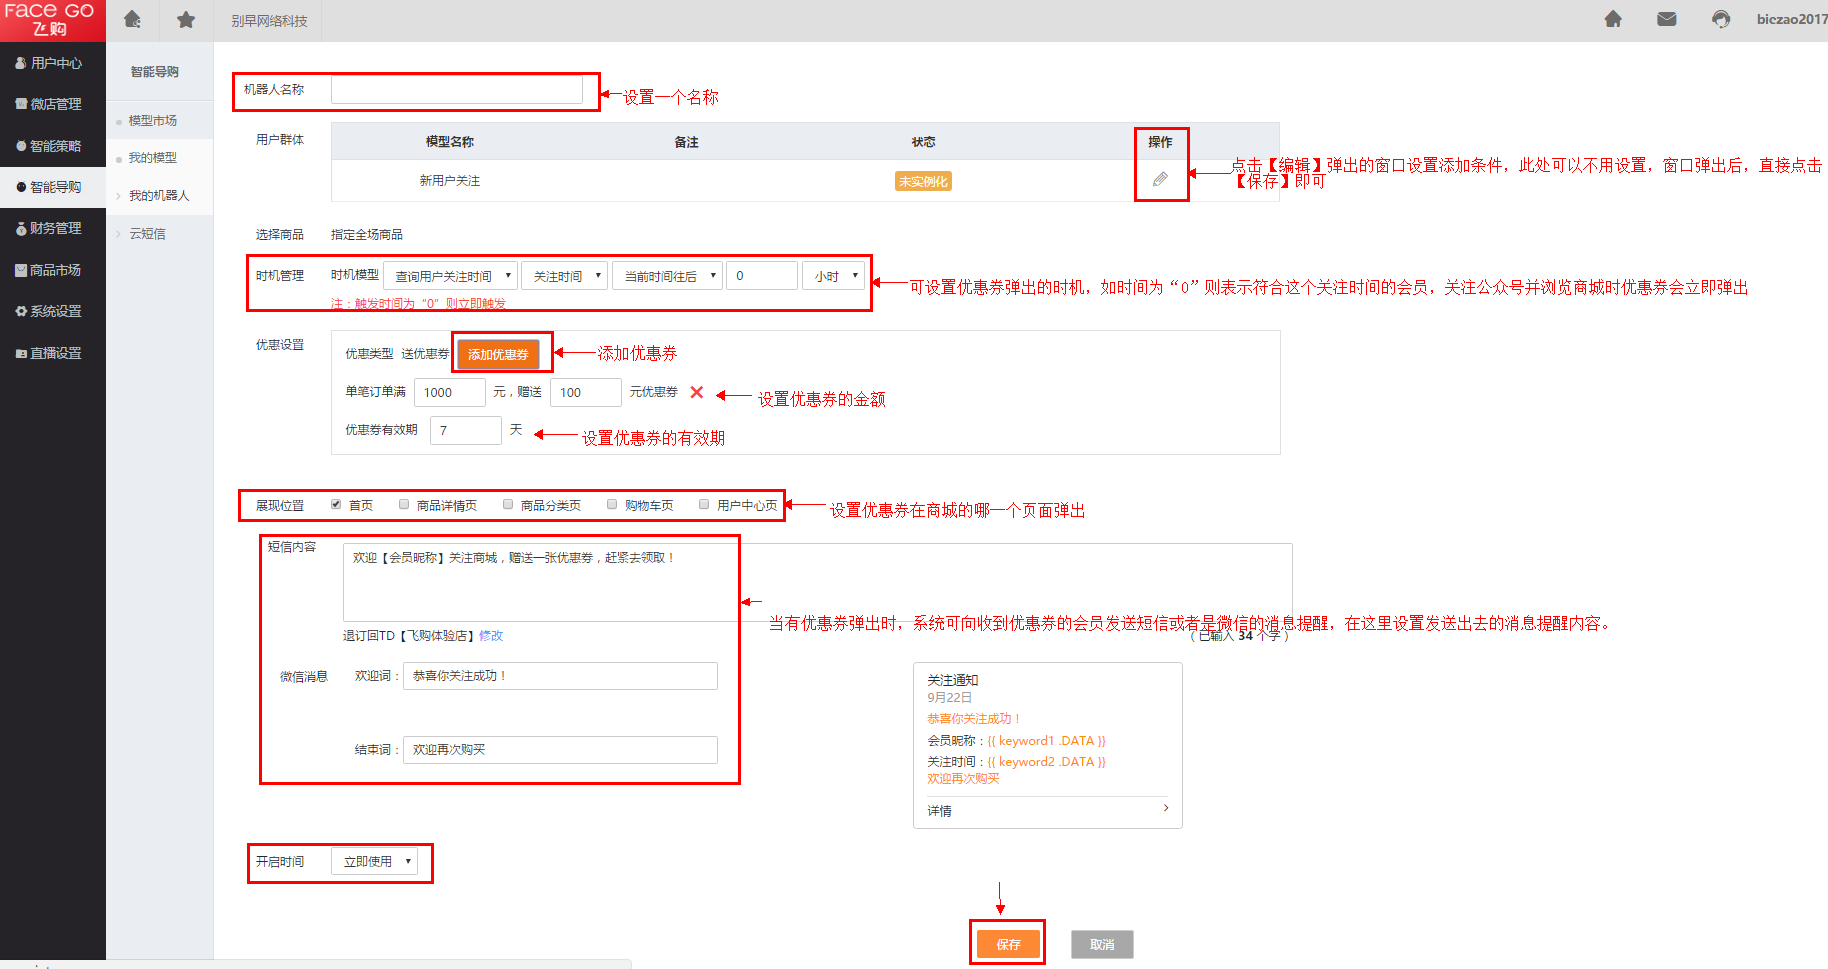
Task: Open the 查询用户关注时间 dropdown
Action: point(451,276)
